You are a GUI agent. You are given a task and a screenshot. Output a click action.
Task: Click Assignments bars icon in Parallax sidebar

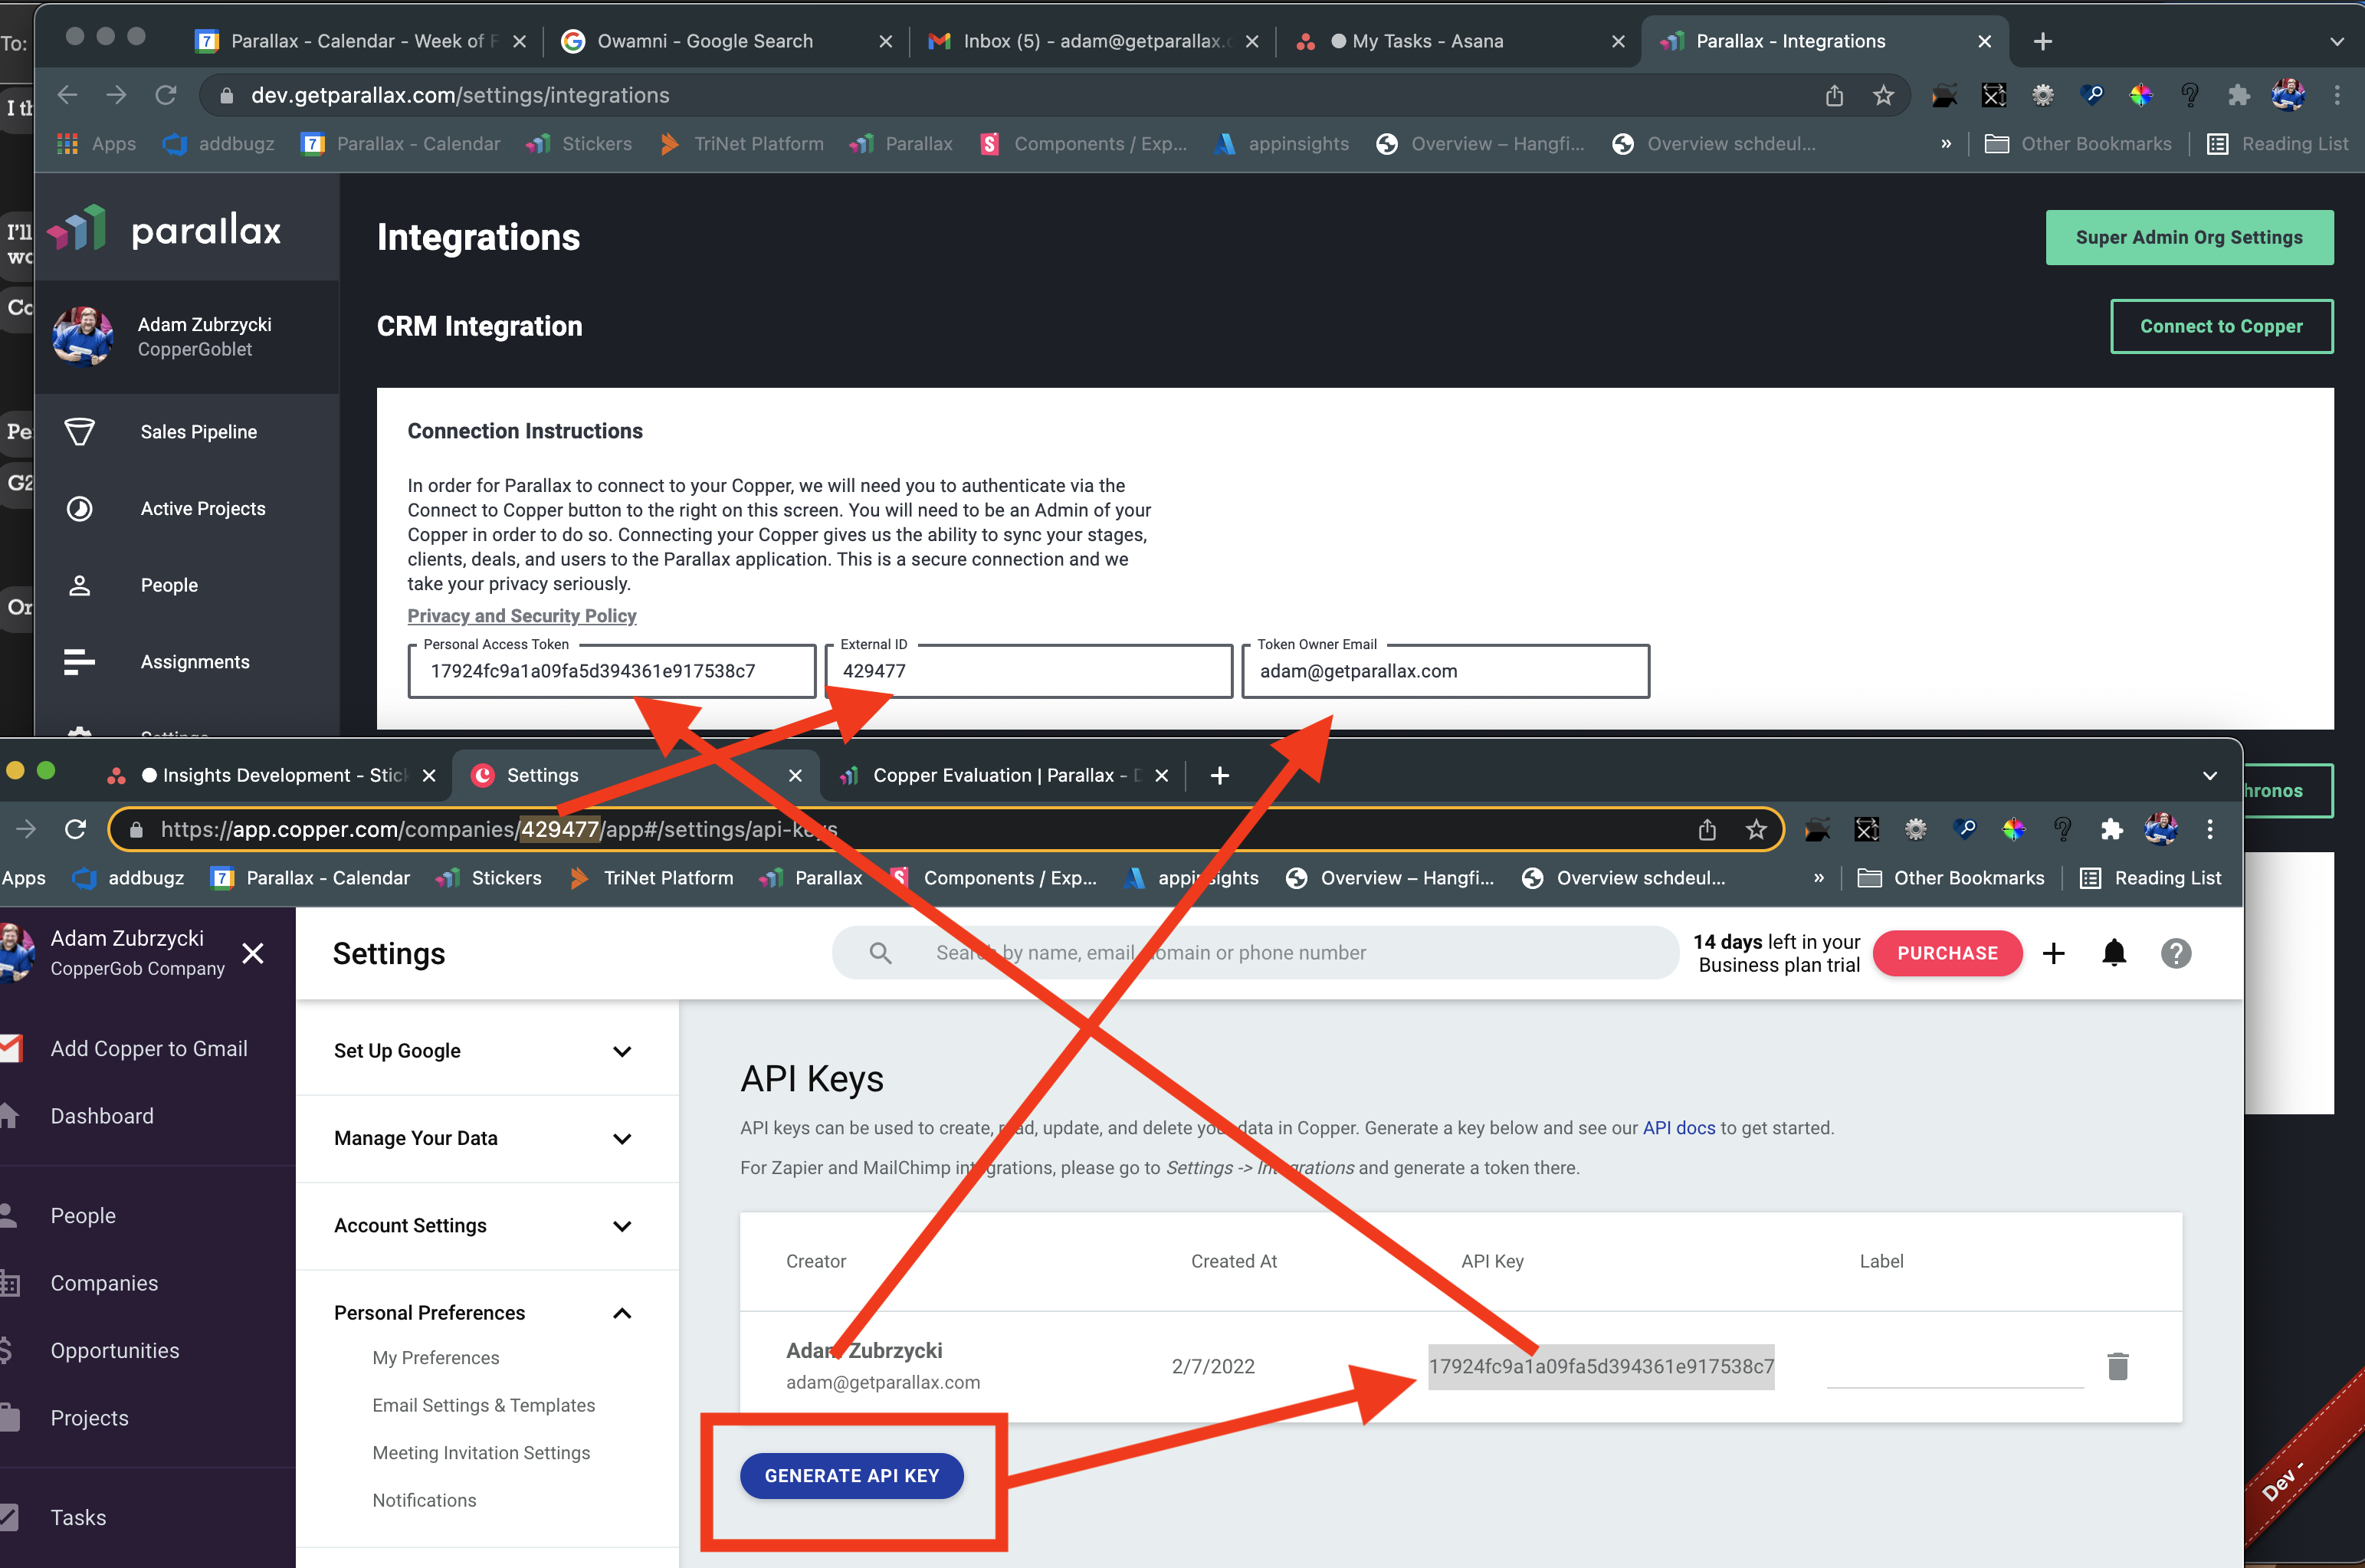click(x=79, y=662)
